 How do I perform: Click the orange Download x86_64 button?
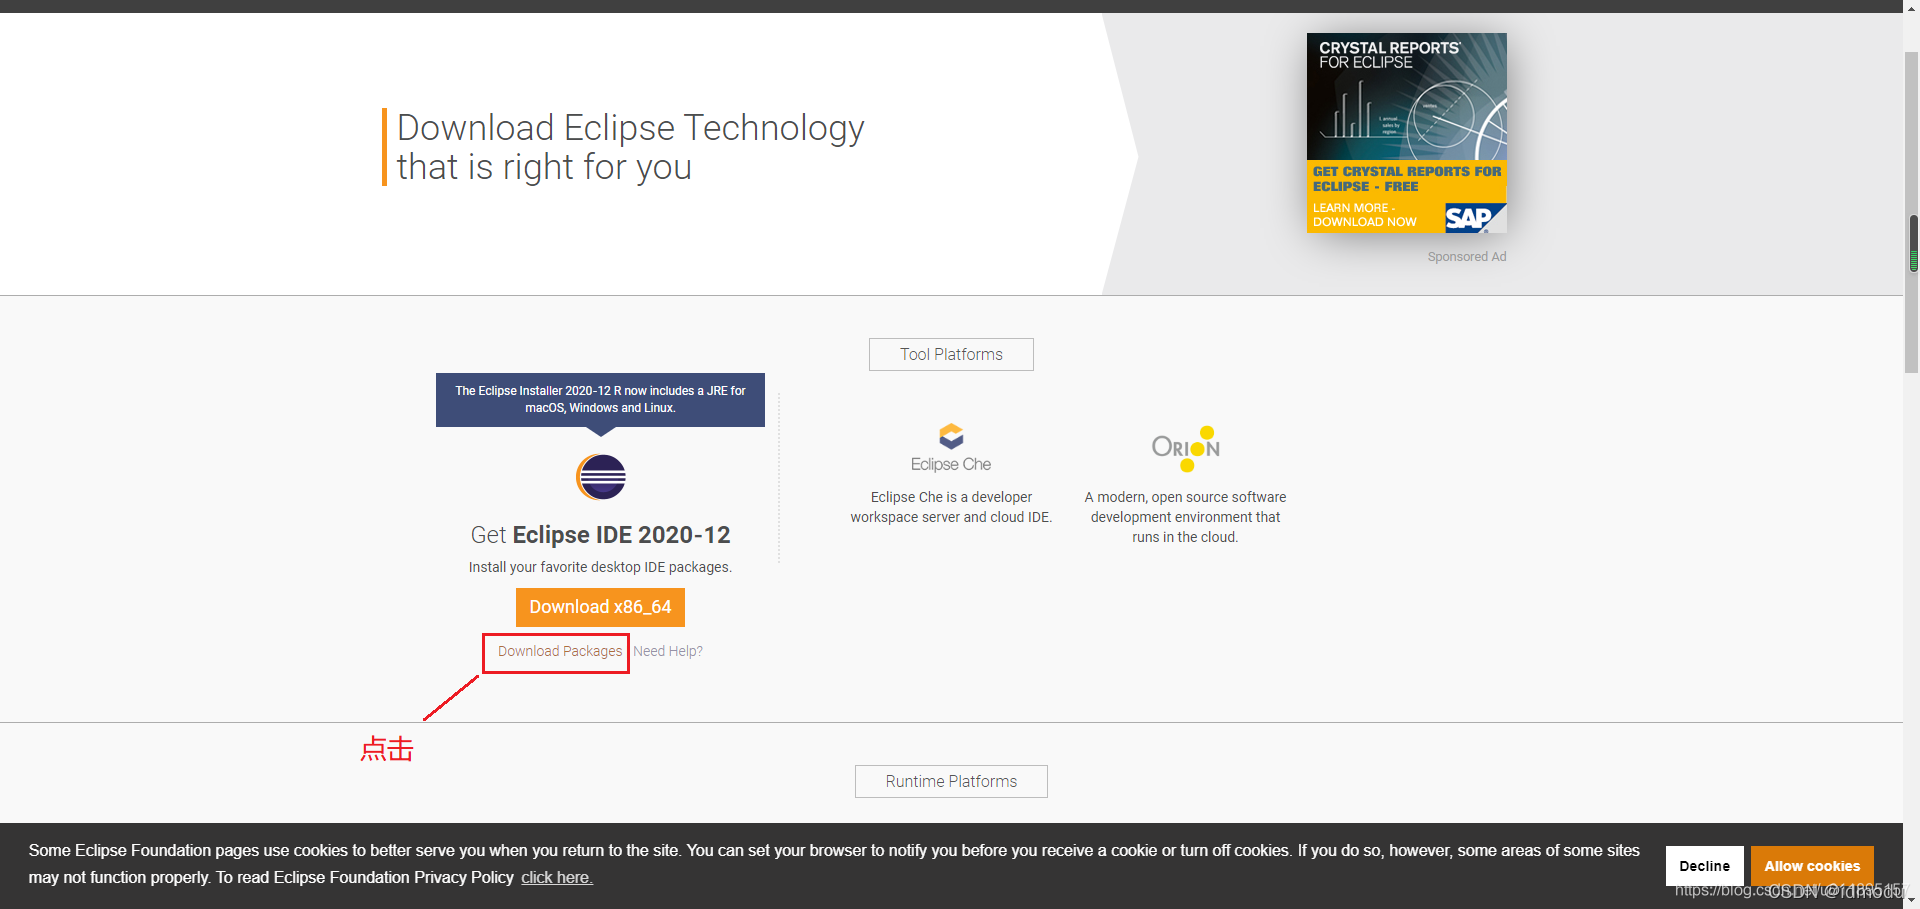tap(600, 607)
